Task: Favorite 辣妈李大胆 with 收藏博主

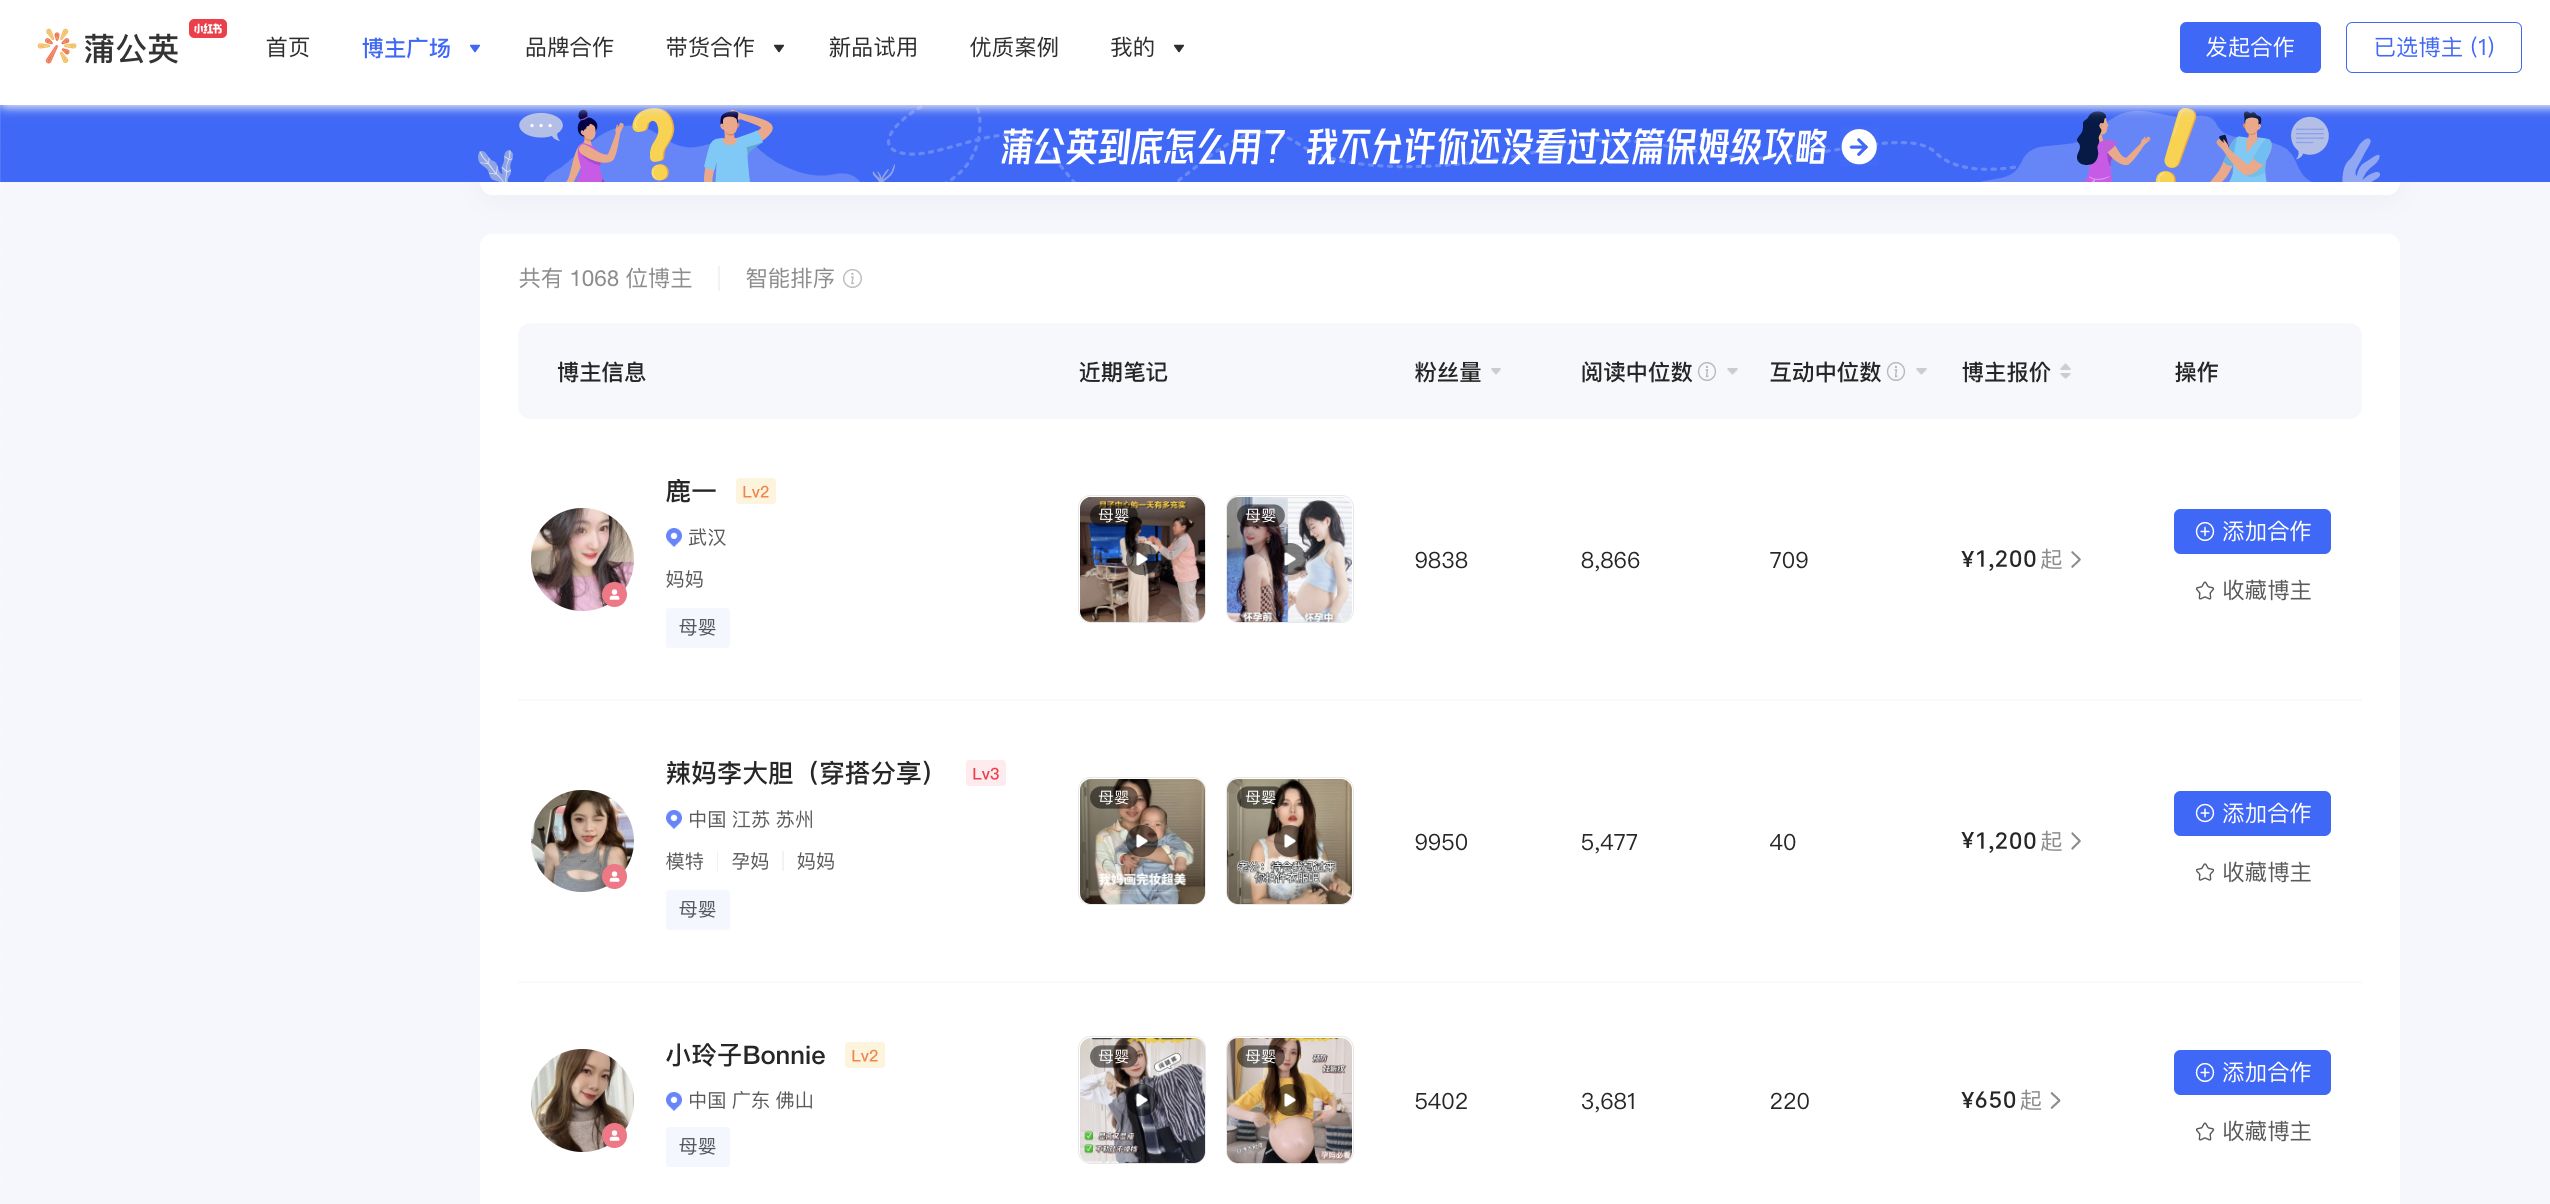Action: point(2252,873)
